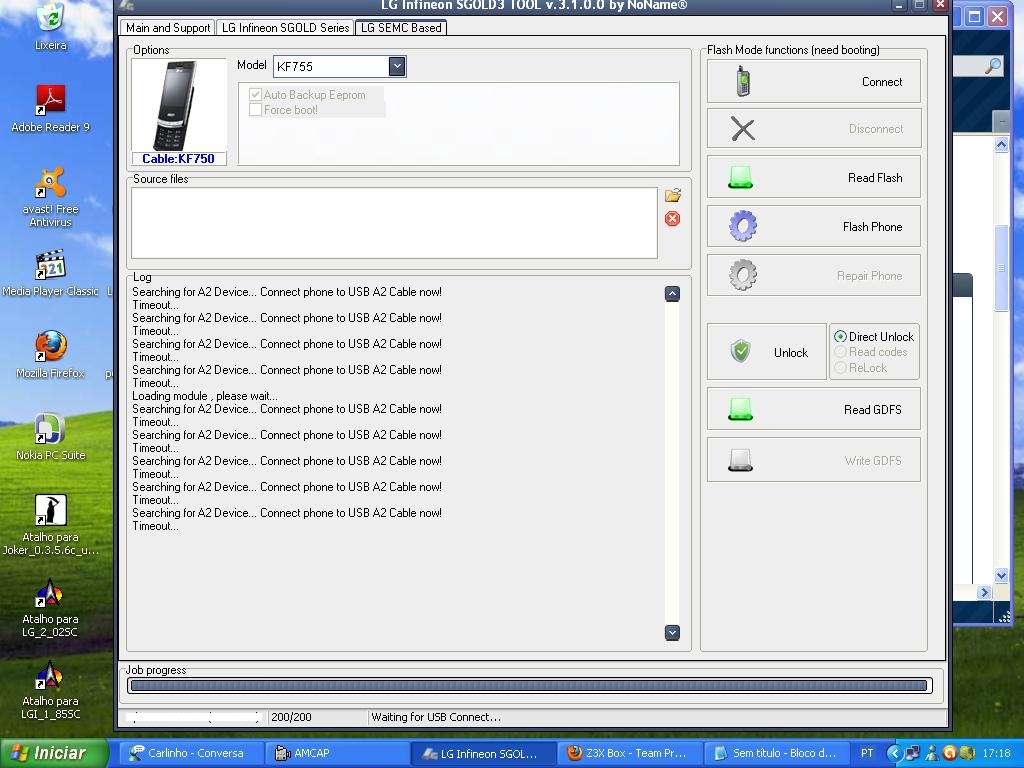Click the Write GDFS button label
The width and height of the screenshot is (1024, 768).
(x=872, y=460)
